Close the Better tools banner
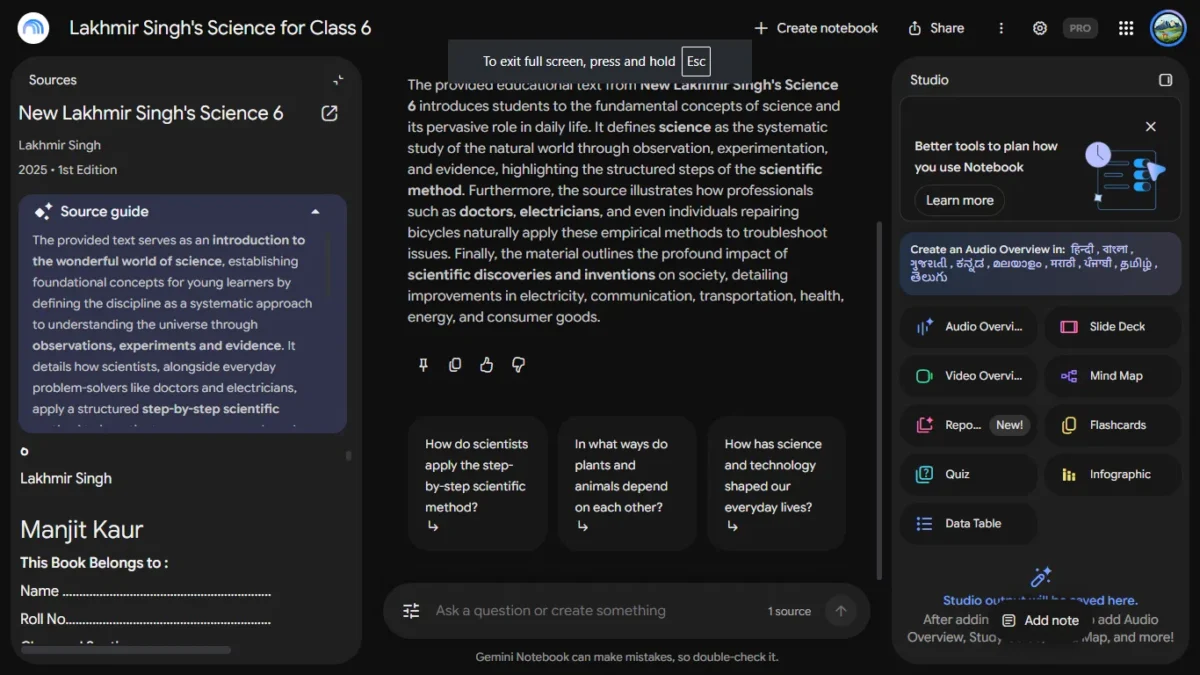The height and width of the screenshot is (675, 1200). tap(1151, 126)
